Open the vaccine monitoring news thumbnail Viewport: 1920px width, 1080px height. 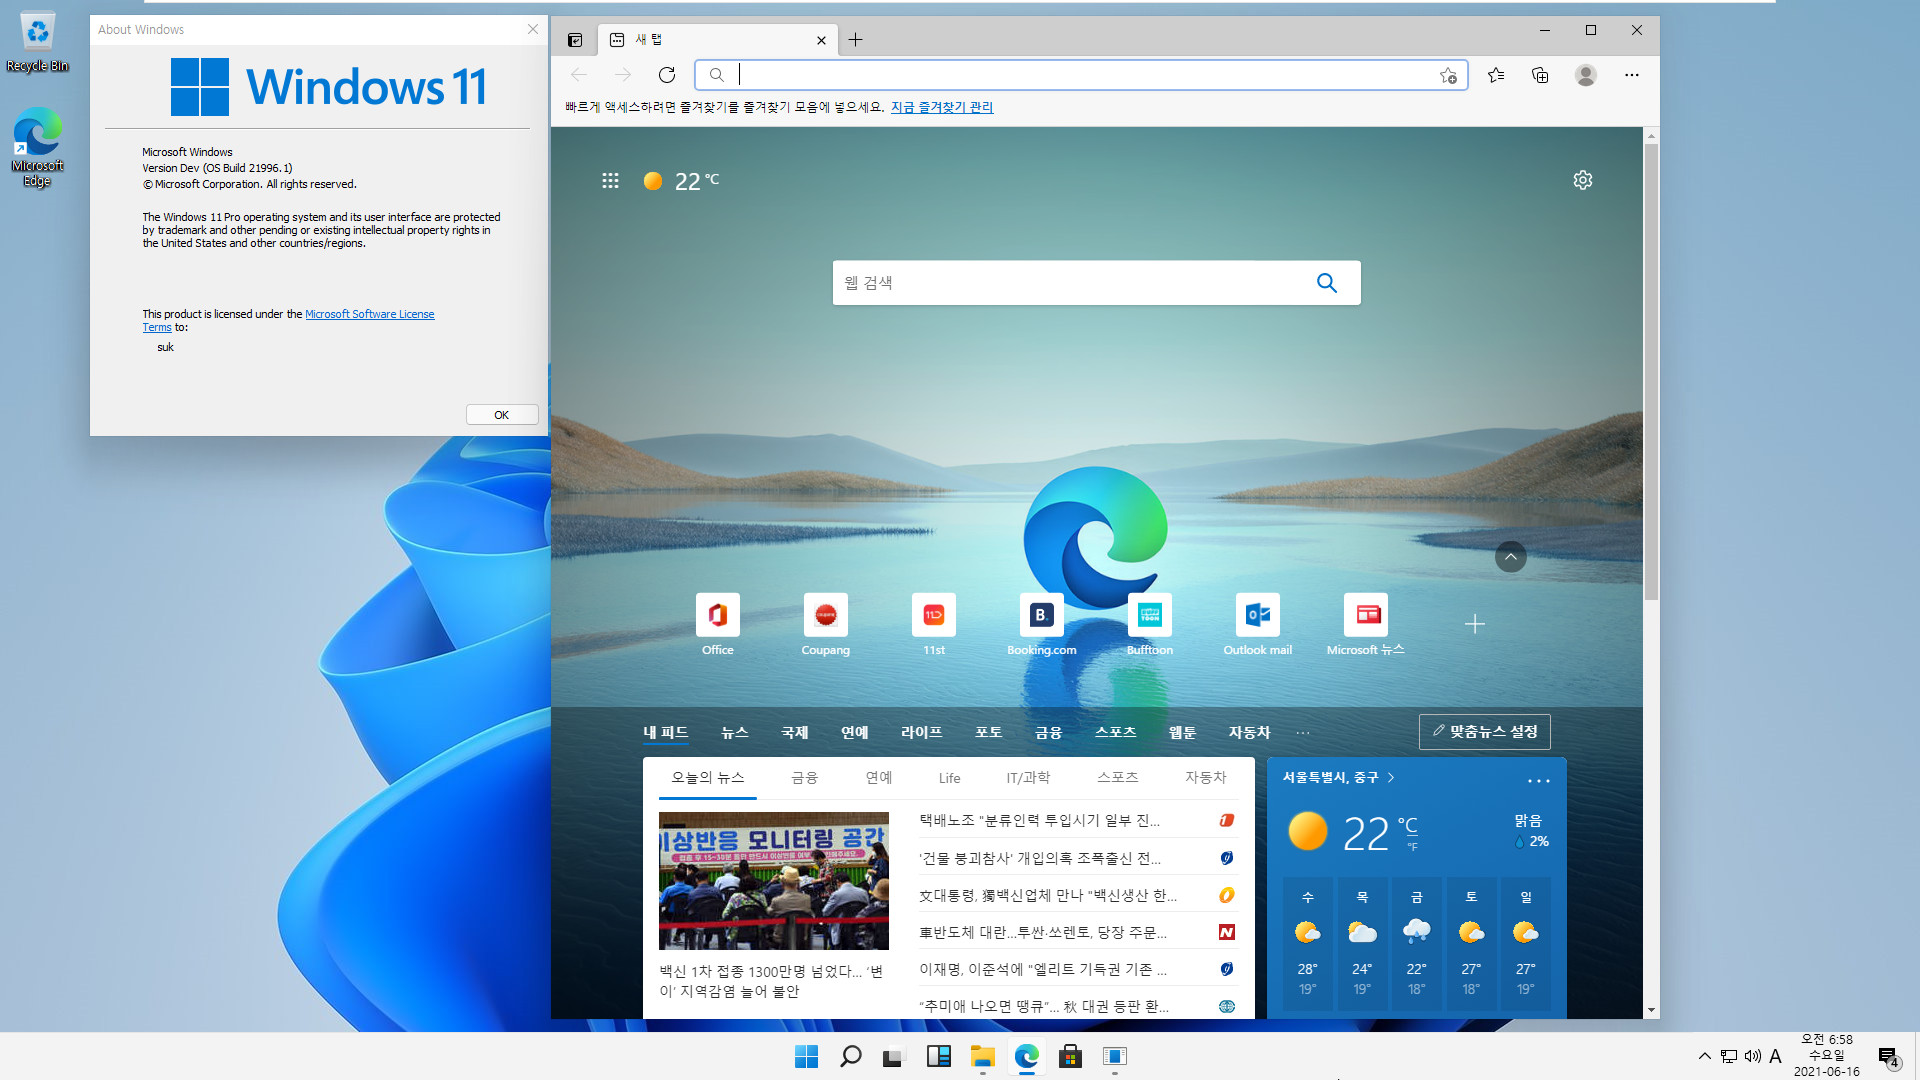[x=773, y=881]
